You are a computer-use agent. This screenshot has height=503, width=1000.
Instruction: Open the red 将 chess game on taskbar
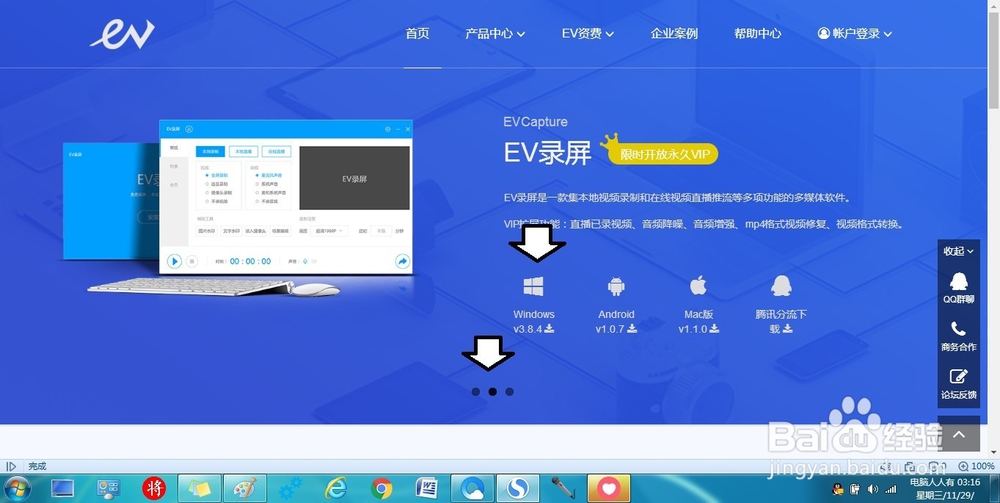pos(154,489)
